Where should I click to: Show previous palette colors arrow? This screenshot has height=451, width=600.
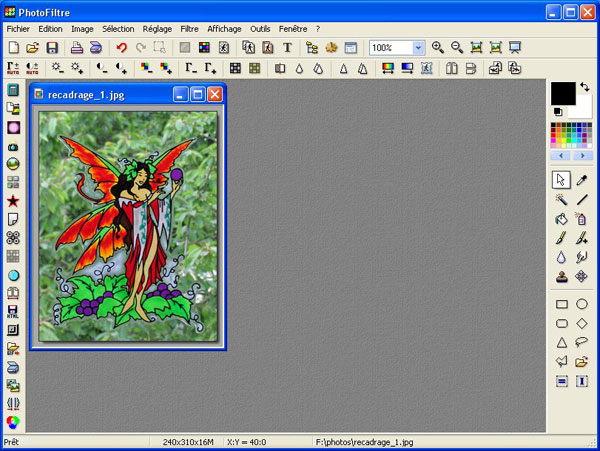pos(561,156)
